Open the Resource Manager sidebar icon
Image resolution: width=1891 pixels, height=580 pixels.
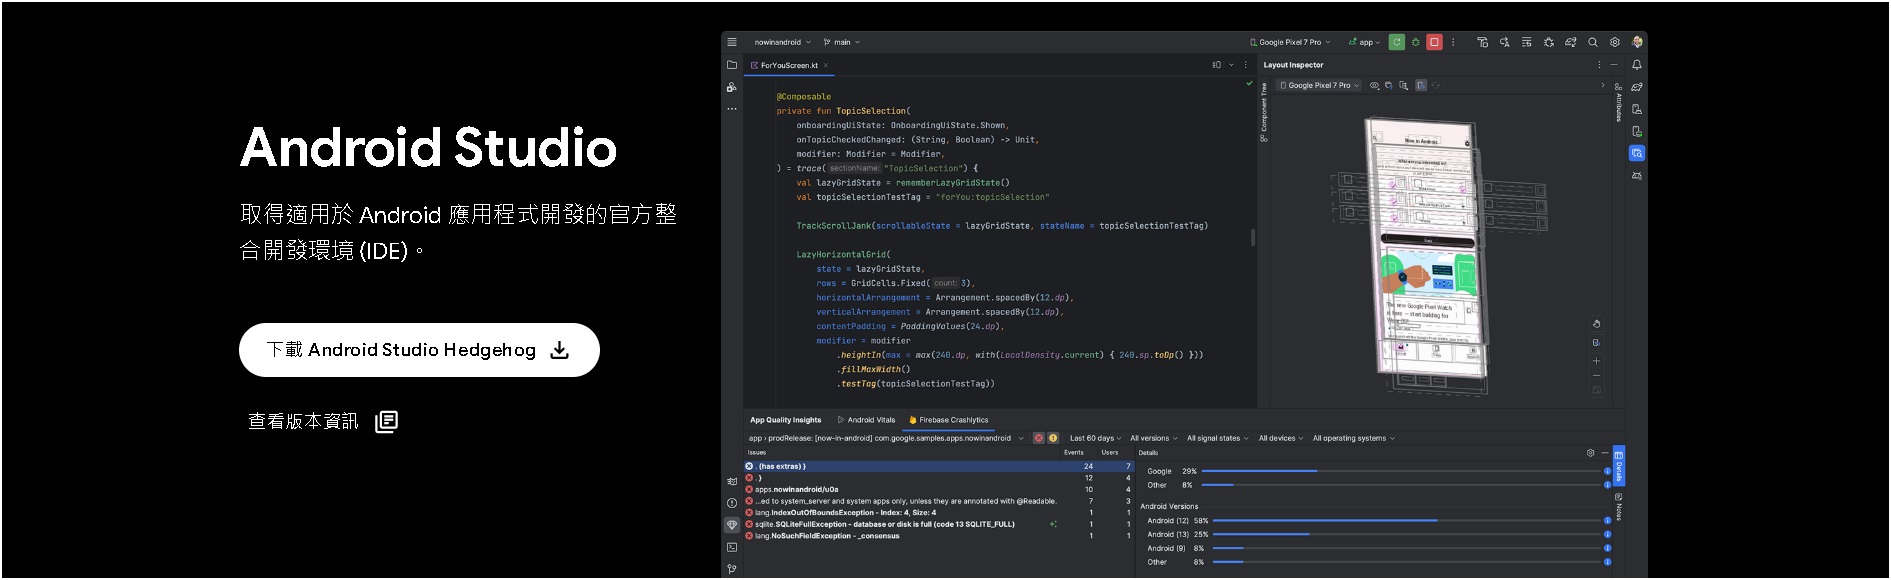click(x=732, y=87)
